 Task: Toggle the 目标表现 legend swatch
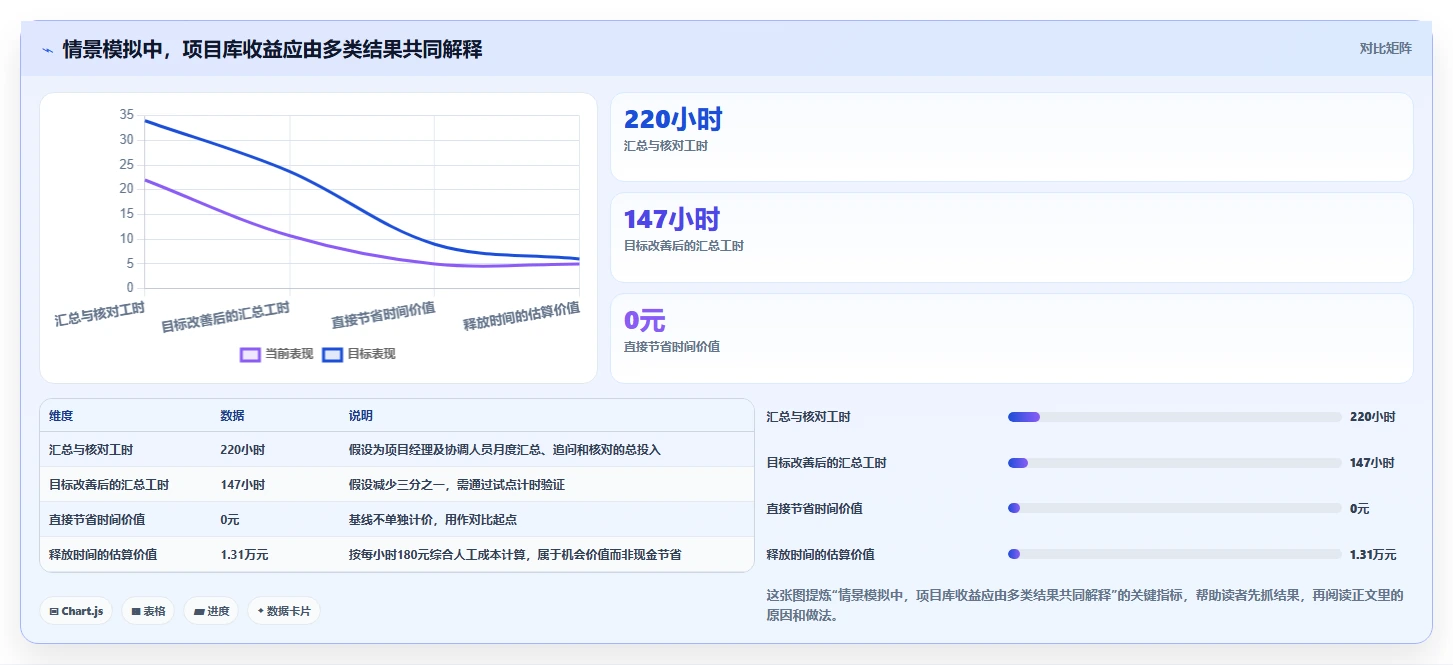[x=332, y=354]
